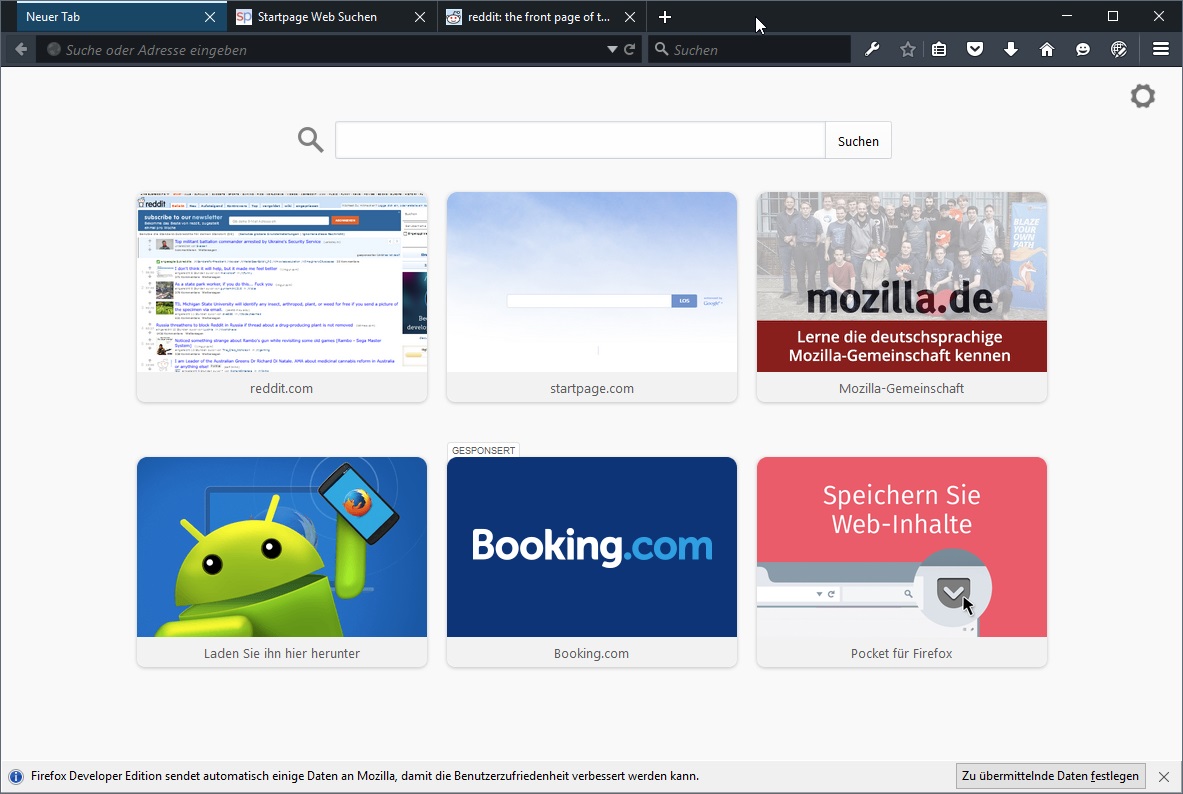Open the hamburger menu
The image size is (1183, 794).
(x=1161, y=50)
